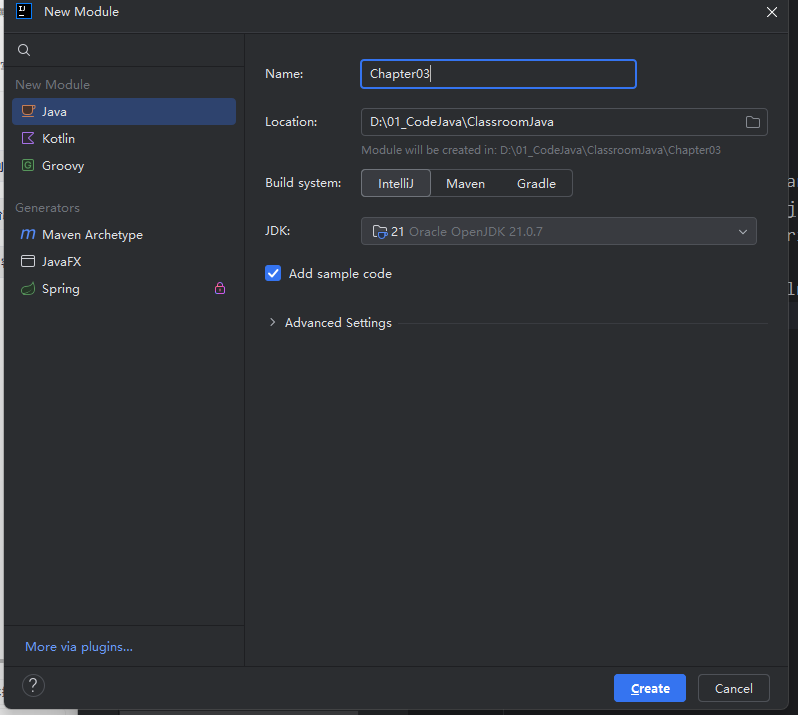This screenshot has height=715, width=798.
Task: Choose the JavaFX generator
Action: pyautogui.click(x=124, y=261)
